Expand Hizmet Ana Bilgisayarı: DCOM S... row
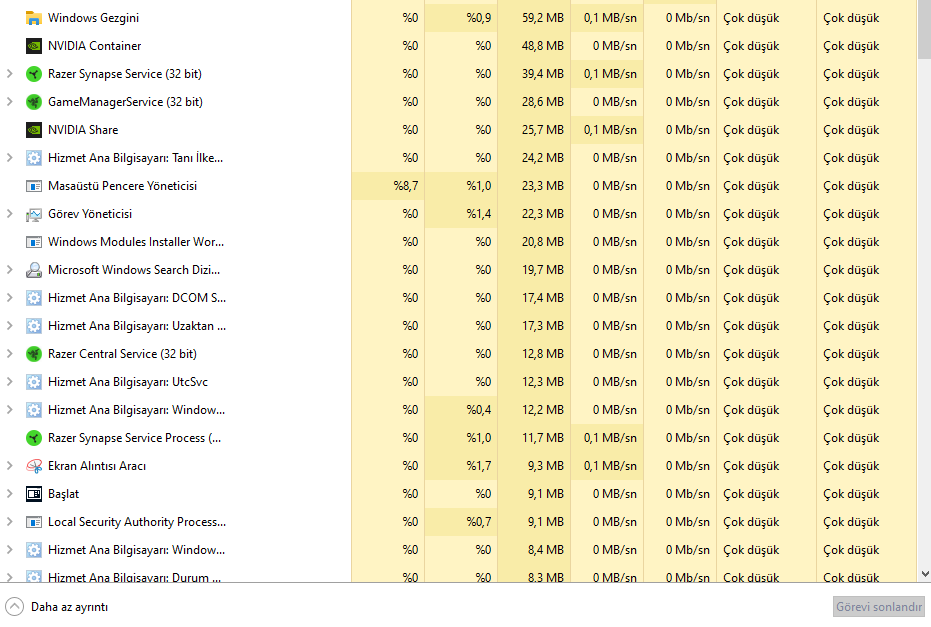931x627 pixels. (x=10, y=297)
